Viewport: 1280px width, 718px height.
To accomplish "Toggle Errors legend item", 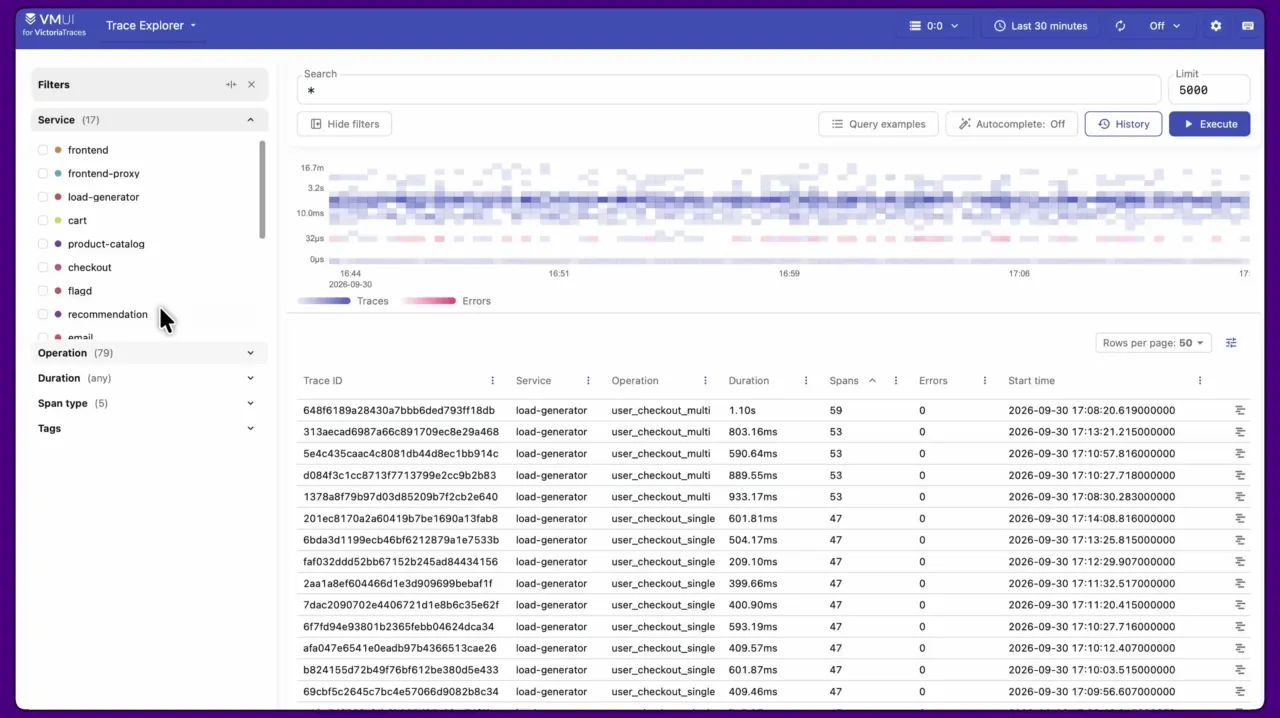I will coord(447,301).
